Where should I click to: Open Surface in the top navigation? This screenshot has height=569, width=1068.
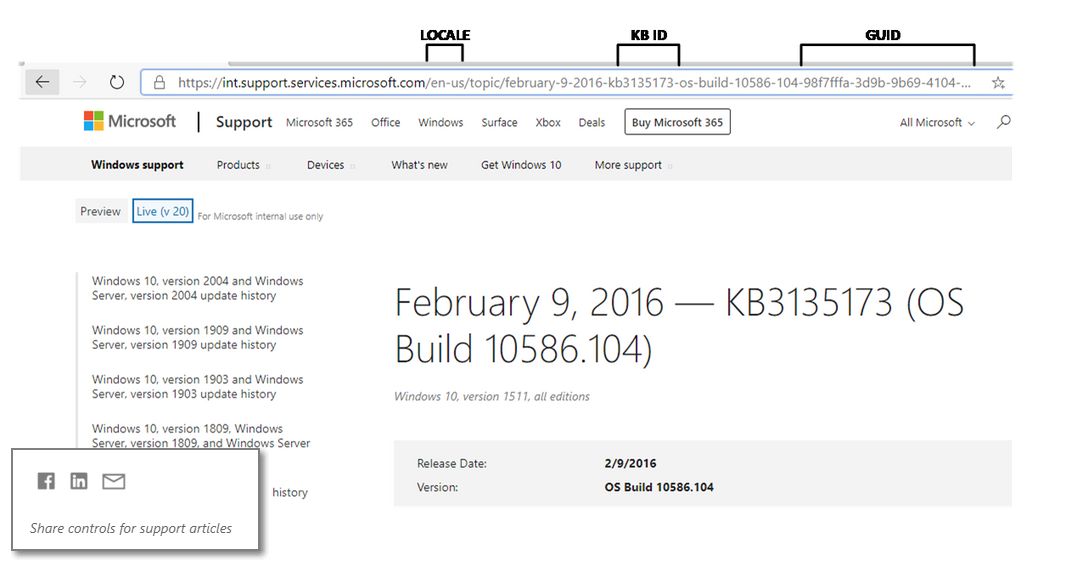click(x=499, y=123)
